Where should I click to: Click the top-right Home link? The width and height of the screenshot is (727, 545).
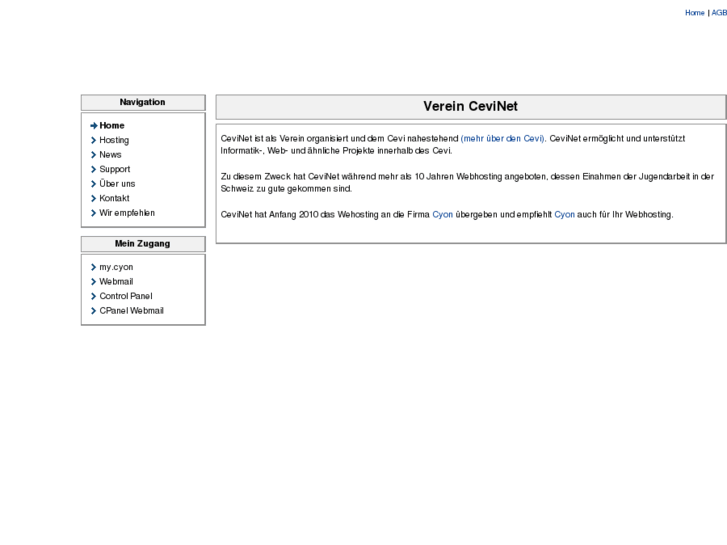click(x=694, y=13)
